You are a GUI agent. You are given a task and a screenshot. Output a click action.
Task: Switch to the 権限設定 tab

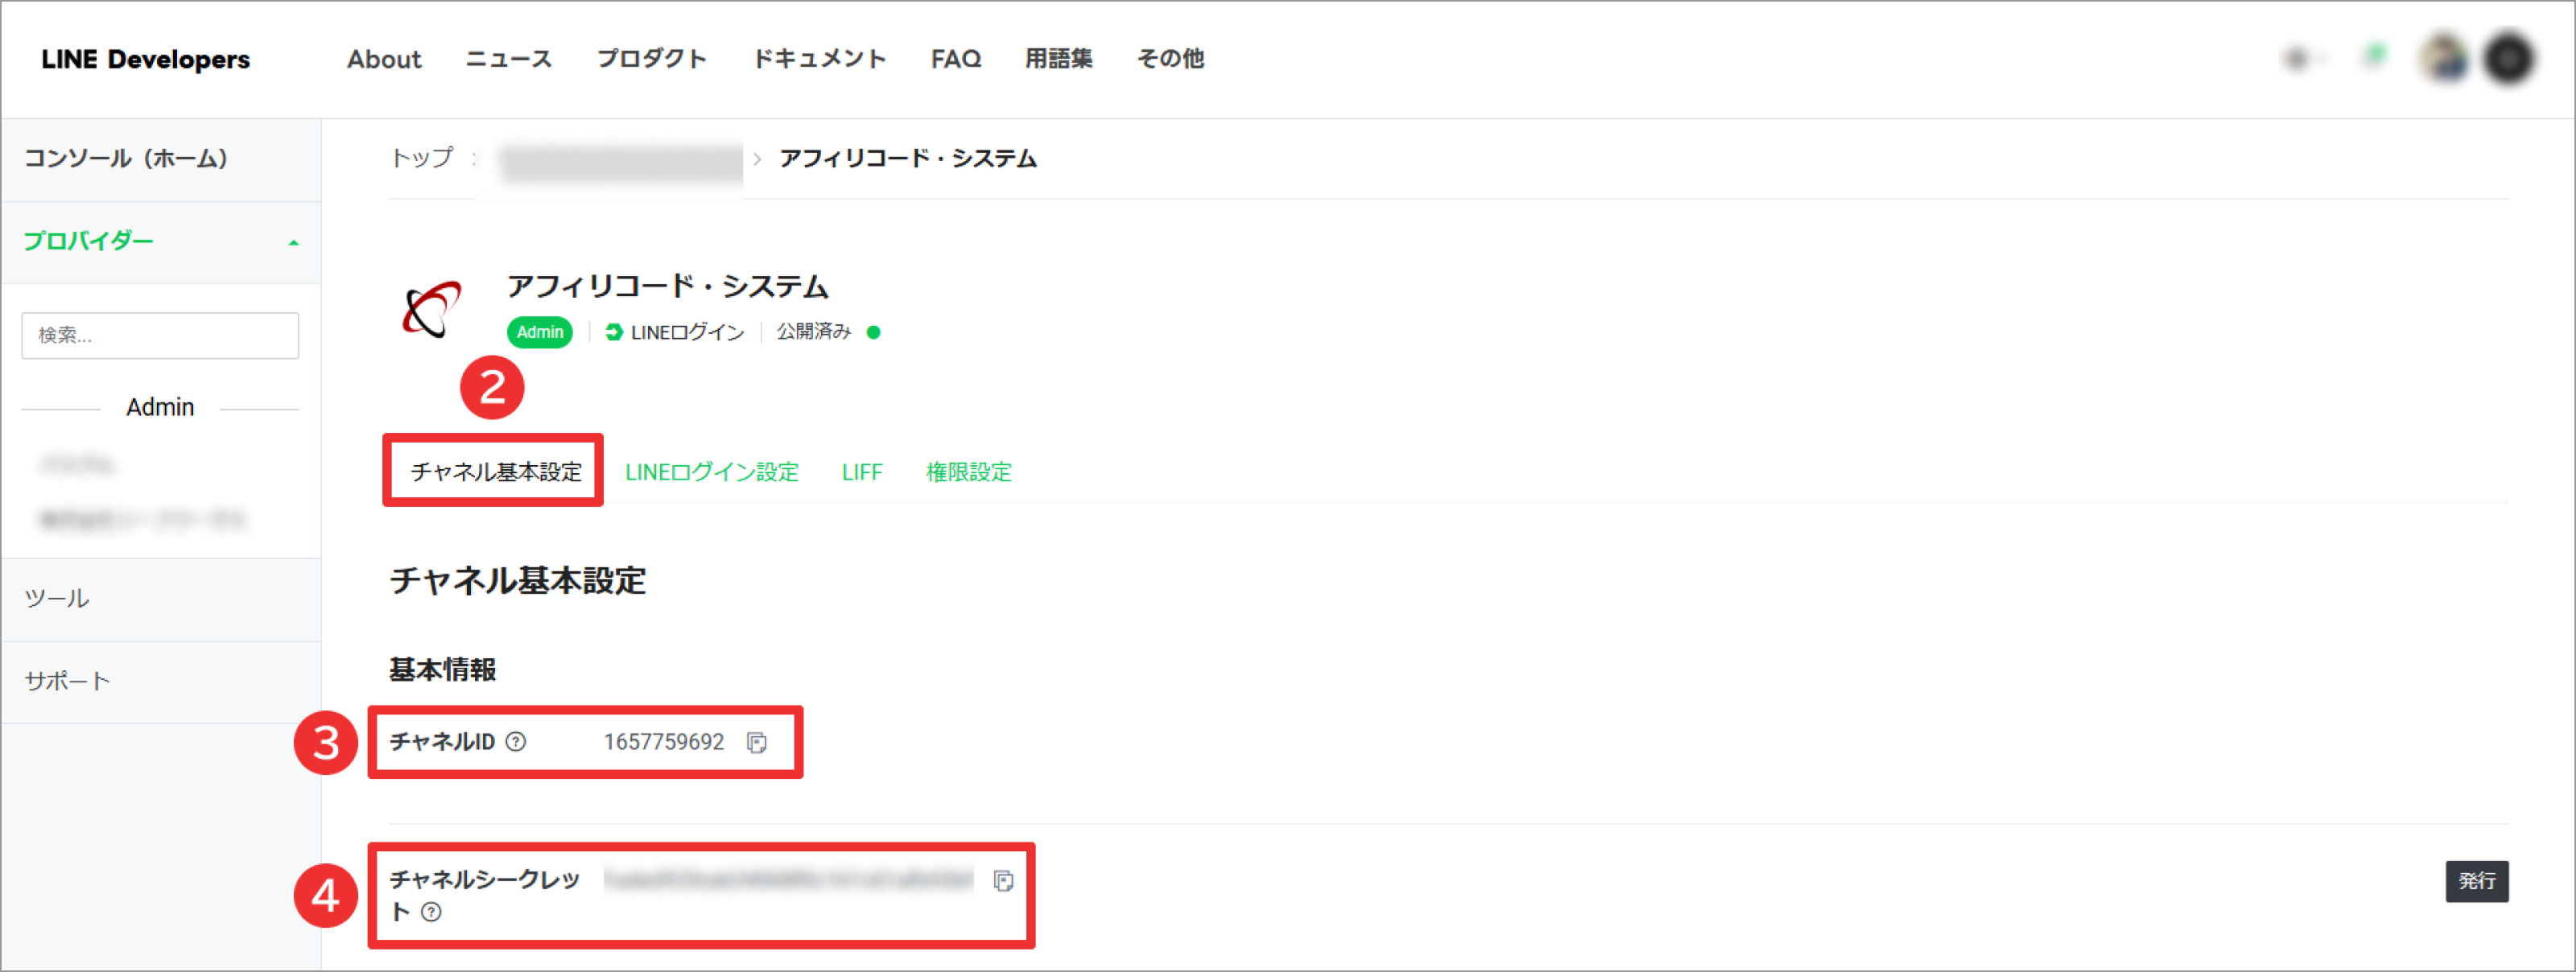click(969, 472)
